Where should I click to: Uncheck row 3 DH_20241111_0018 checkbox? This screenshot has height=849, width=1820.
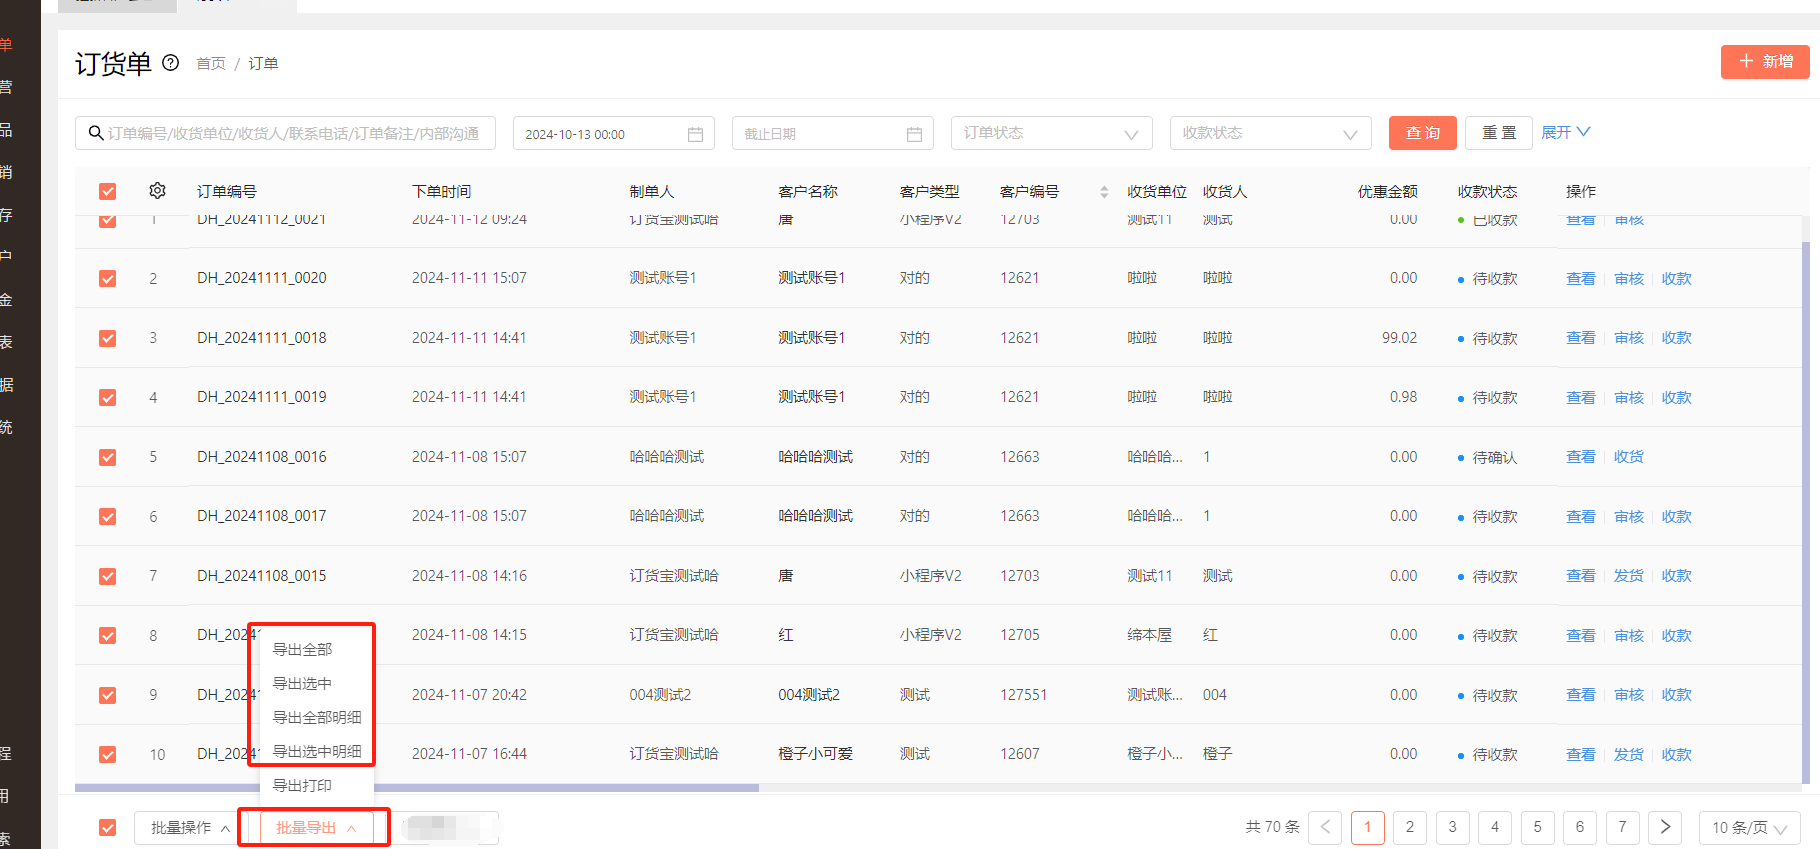click(x=108, y=338)
